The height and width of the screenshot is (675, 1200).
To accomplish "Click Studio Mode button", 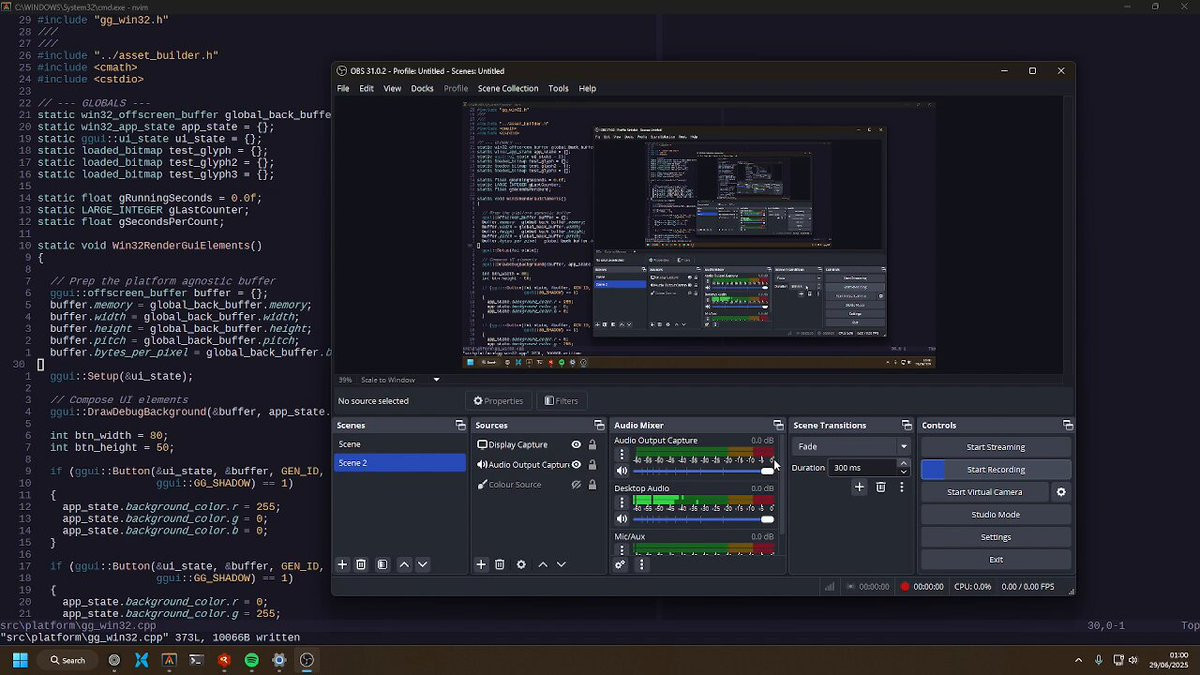I will [x=995, y=515].
